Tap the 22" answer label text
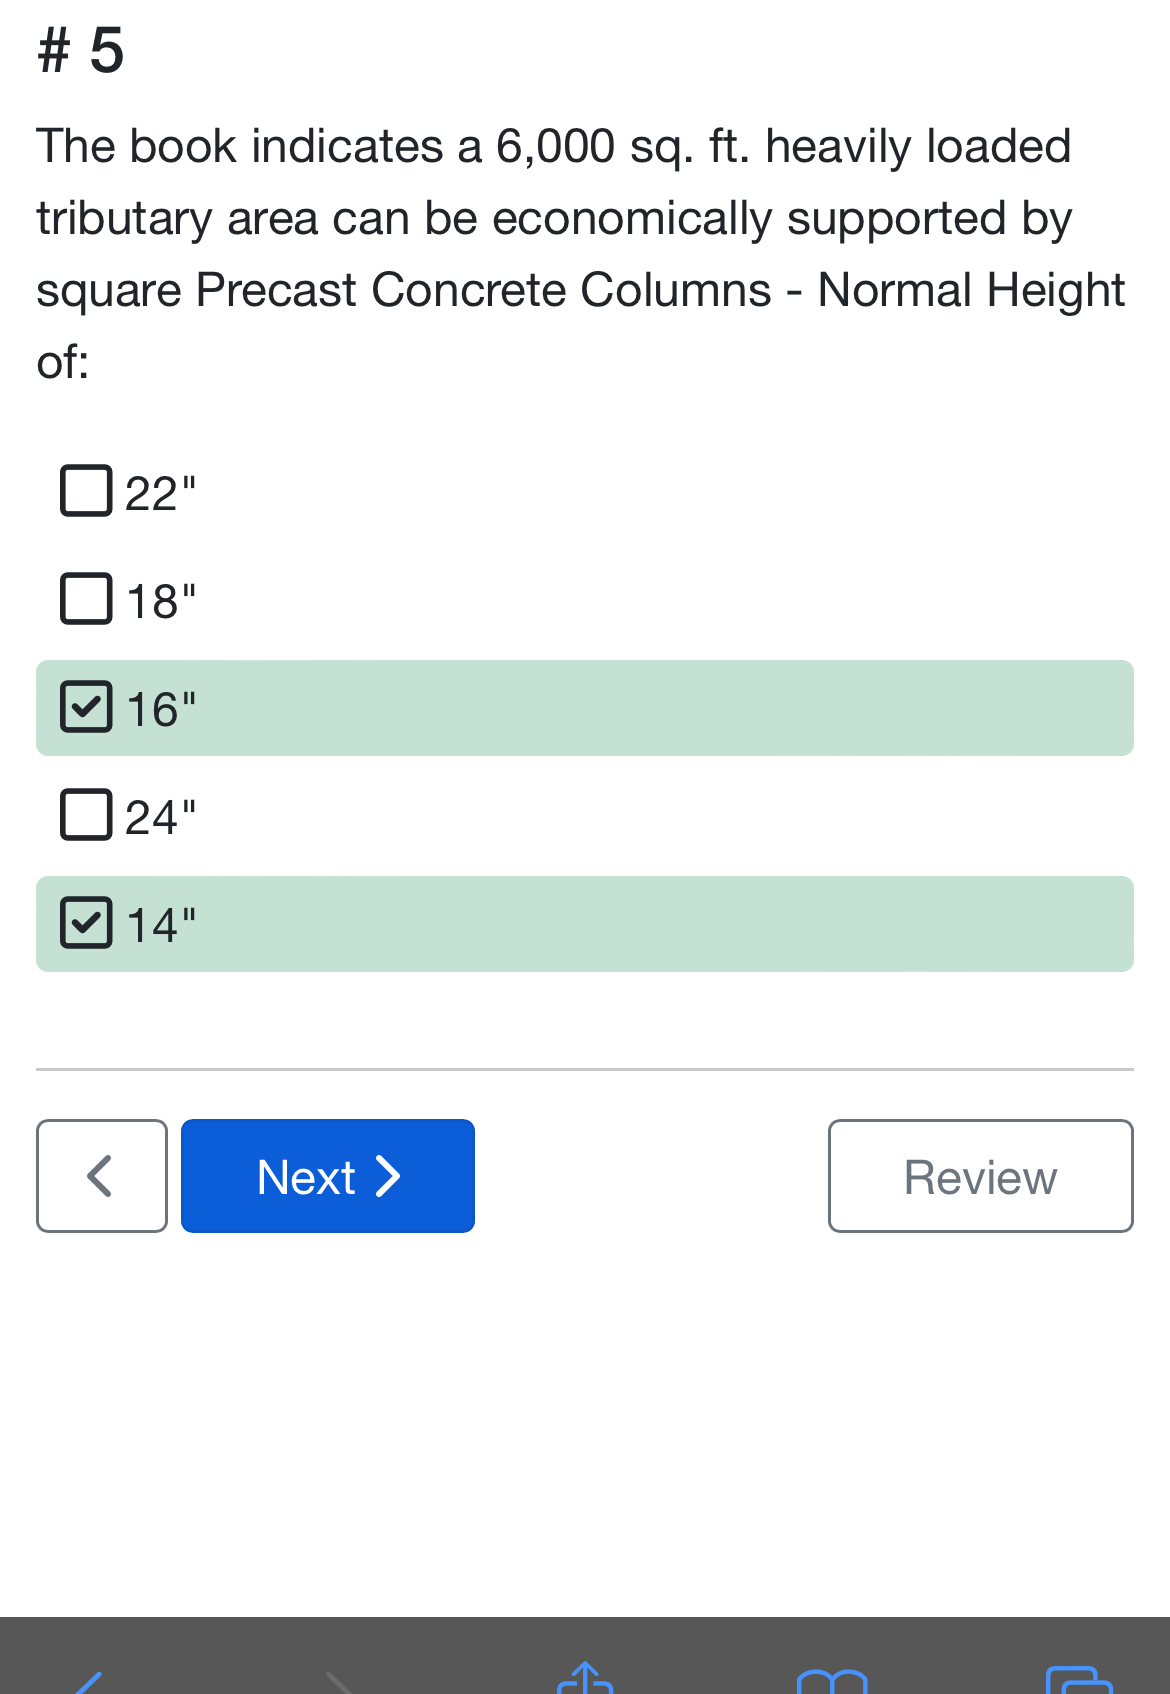This screenshot has height=1694, width=1170. (160, 490)
